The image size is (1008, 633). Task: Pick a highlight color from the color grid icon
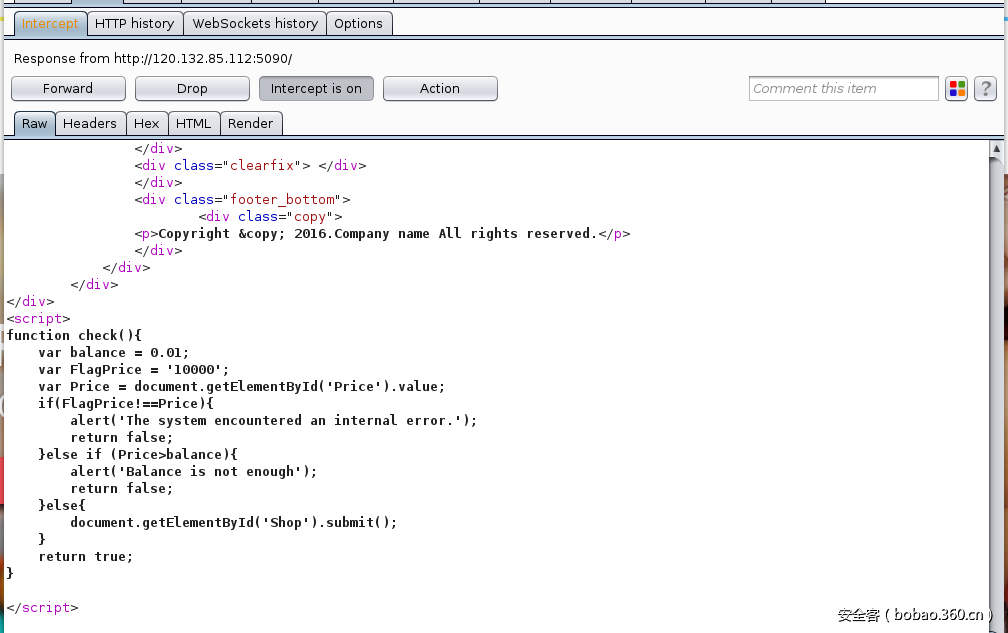pyautogui.click(x=956, y=88)
